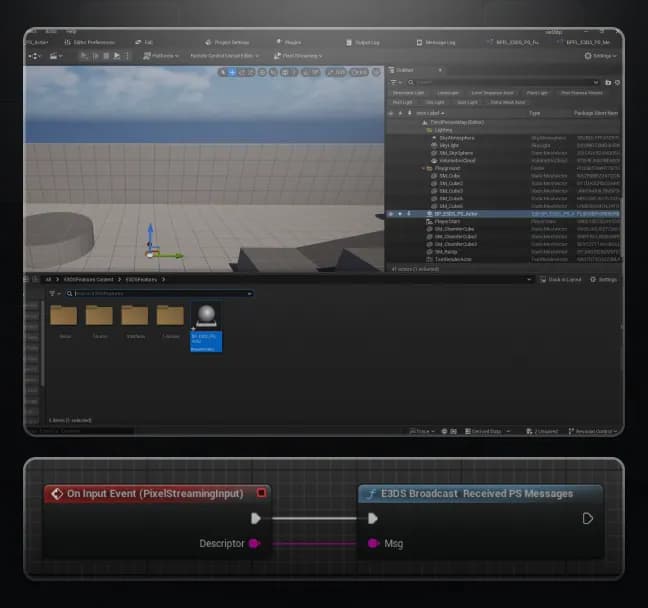Screen dimensions: 648x608
Task: Open the Pixel Streaming dropdown
Action: tap(298, 56)
